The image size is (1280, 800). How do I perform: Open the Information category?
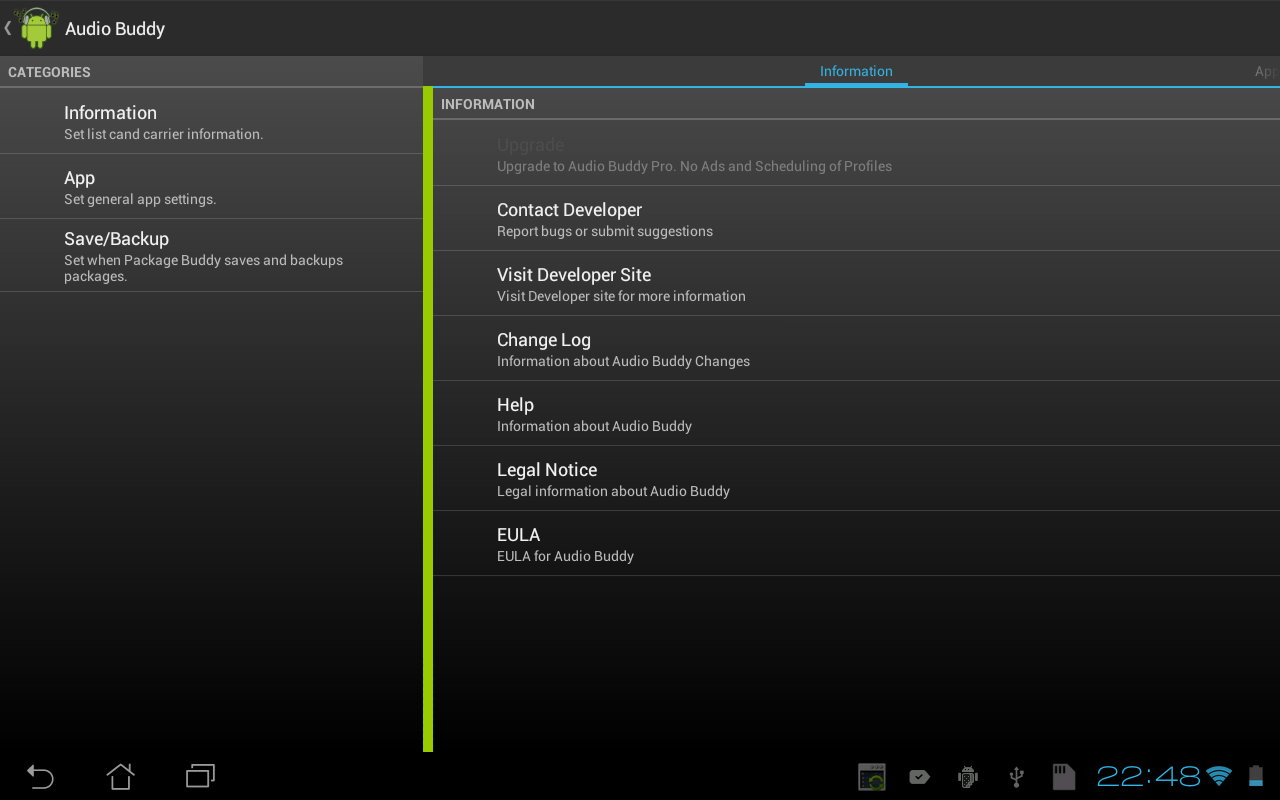tap(211, 121)
